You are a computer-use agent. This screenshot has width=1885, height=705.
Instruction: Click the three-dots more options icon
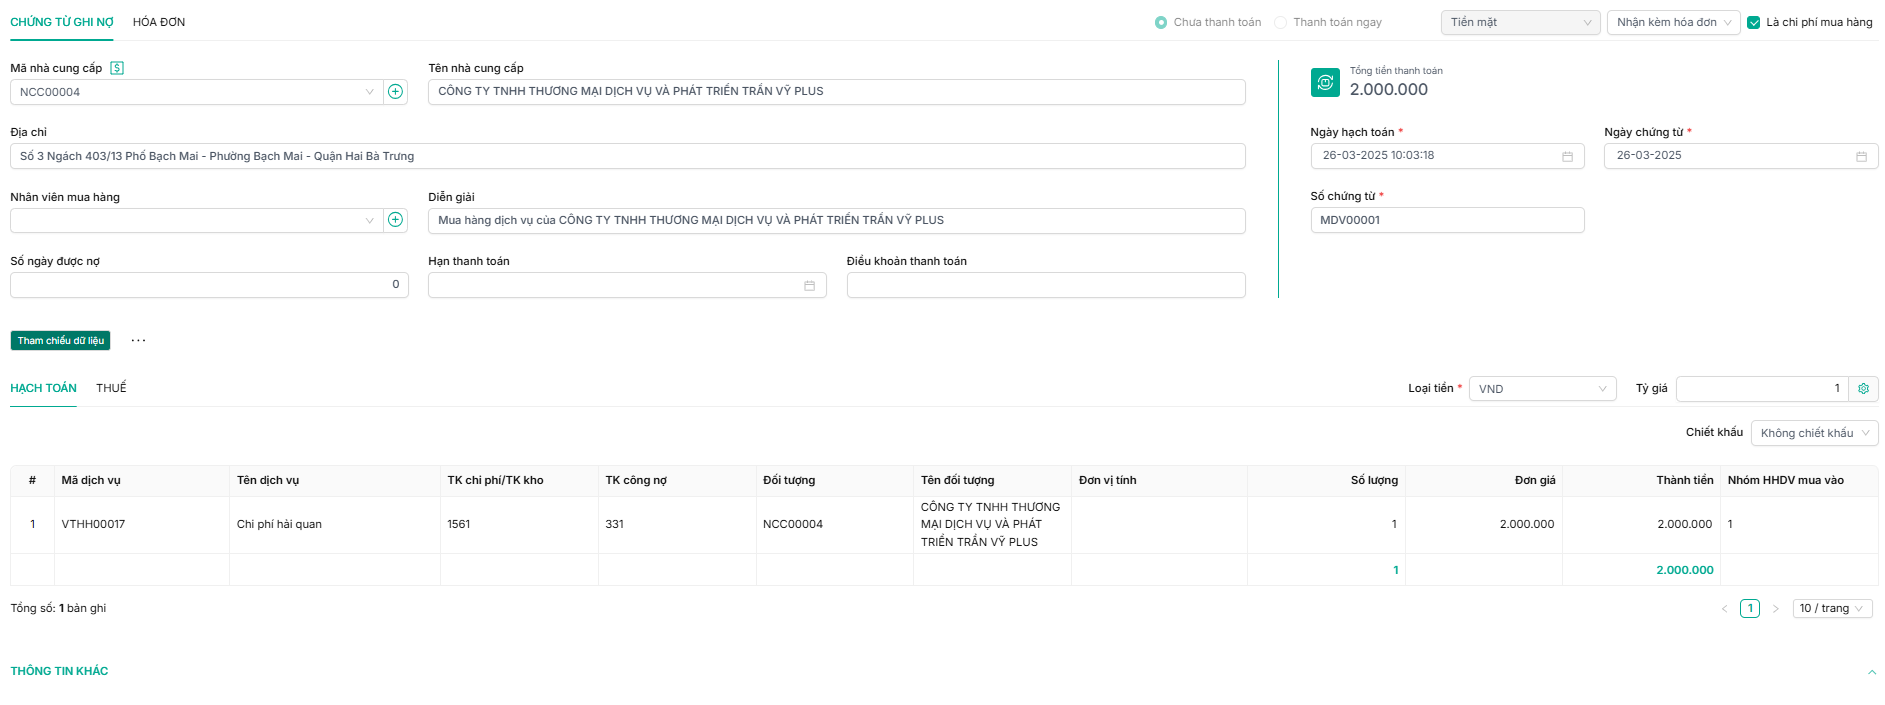[x=138, y=341]
